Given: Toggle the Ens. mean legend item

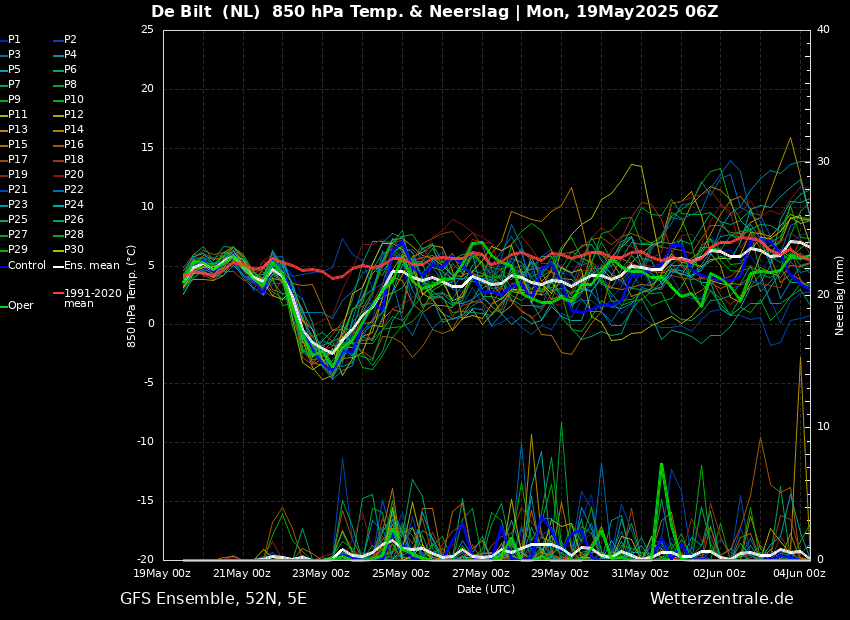Looking at the screenshot, I should pos(91,266).
